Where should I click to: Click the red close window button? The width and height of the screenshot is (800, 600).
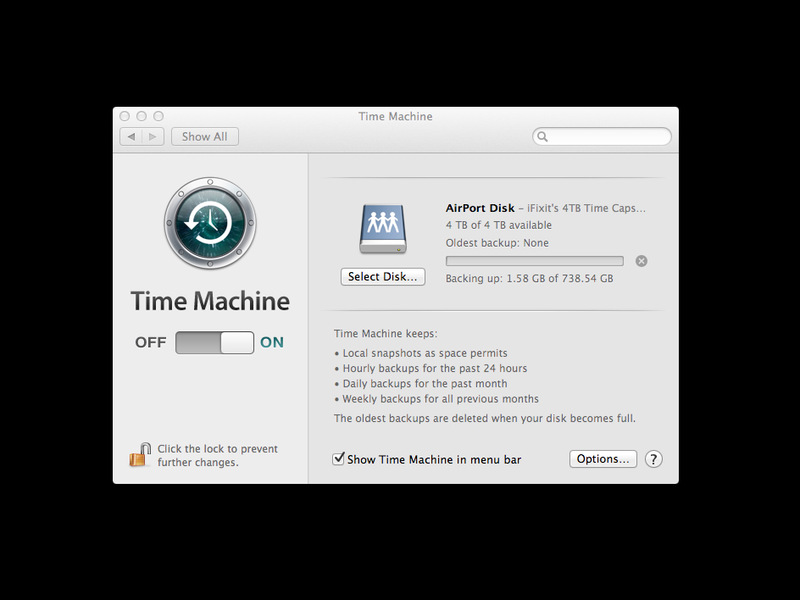(124, 116)
